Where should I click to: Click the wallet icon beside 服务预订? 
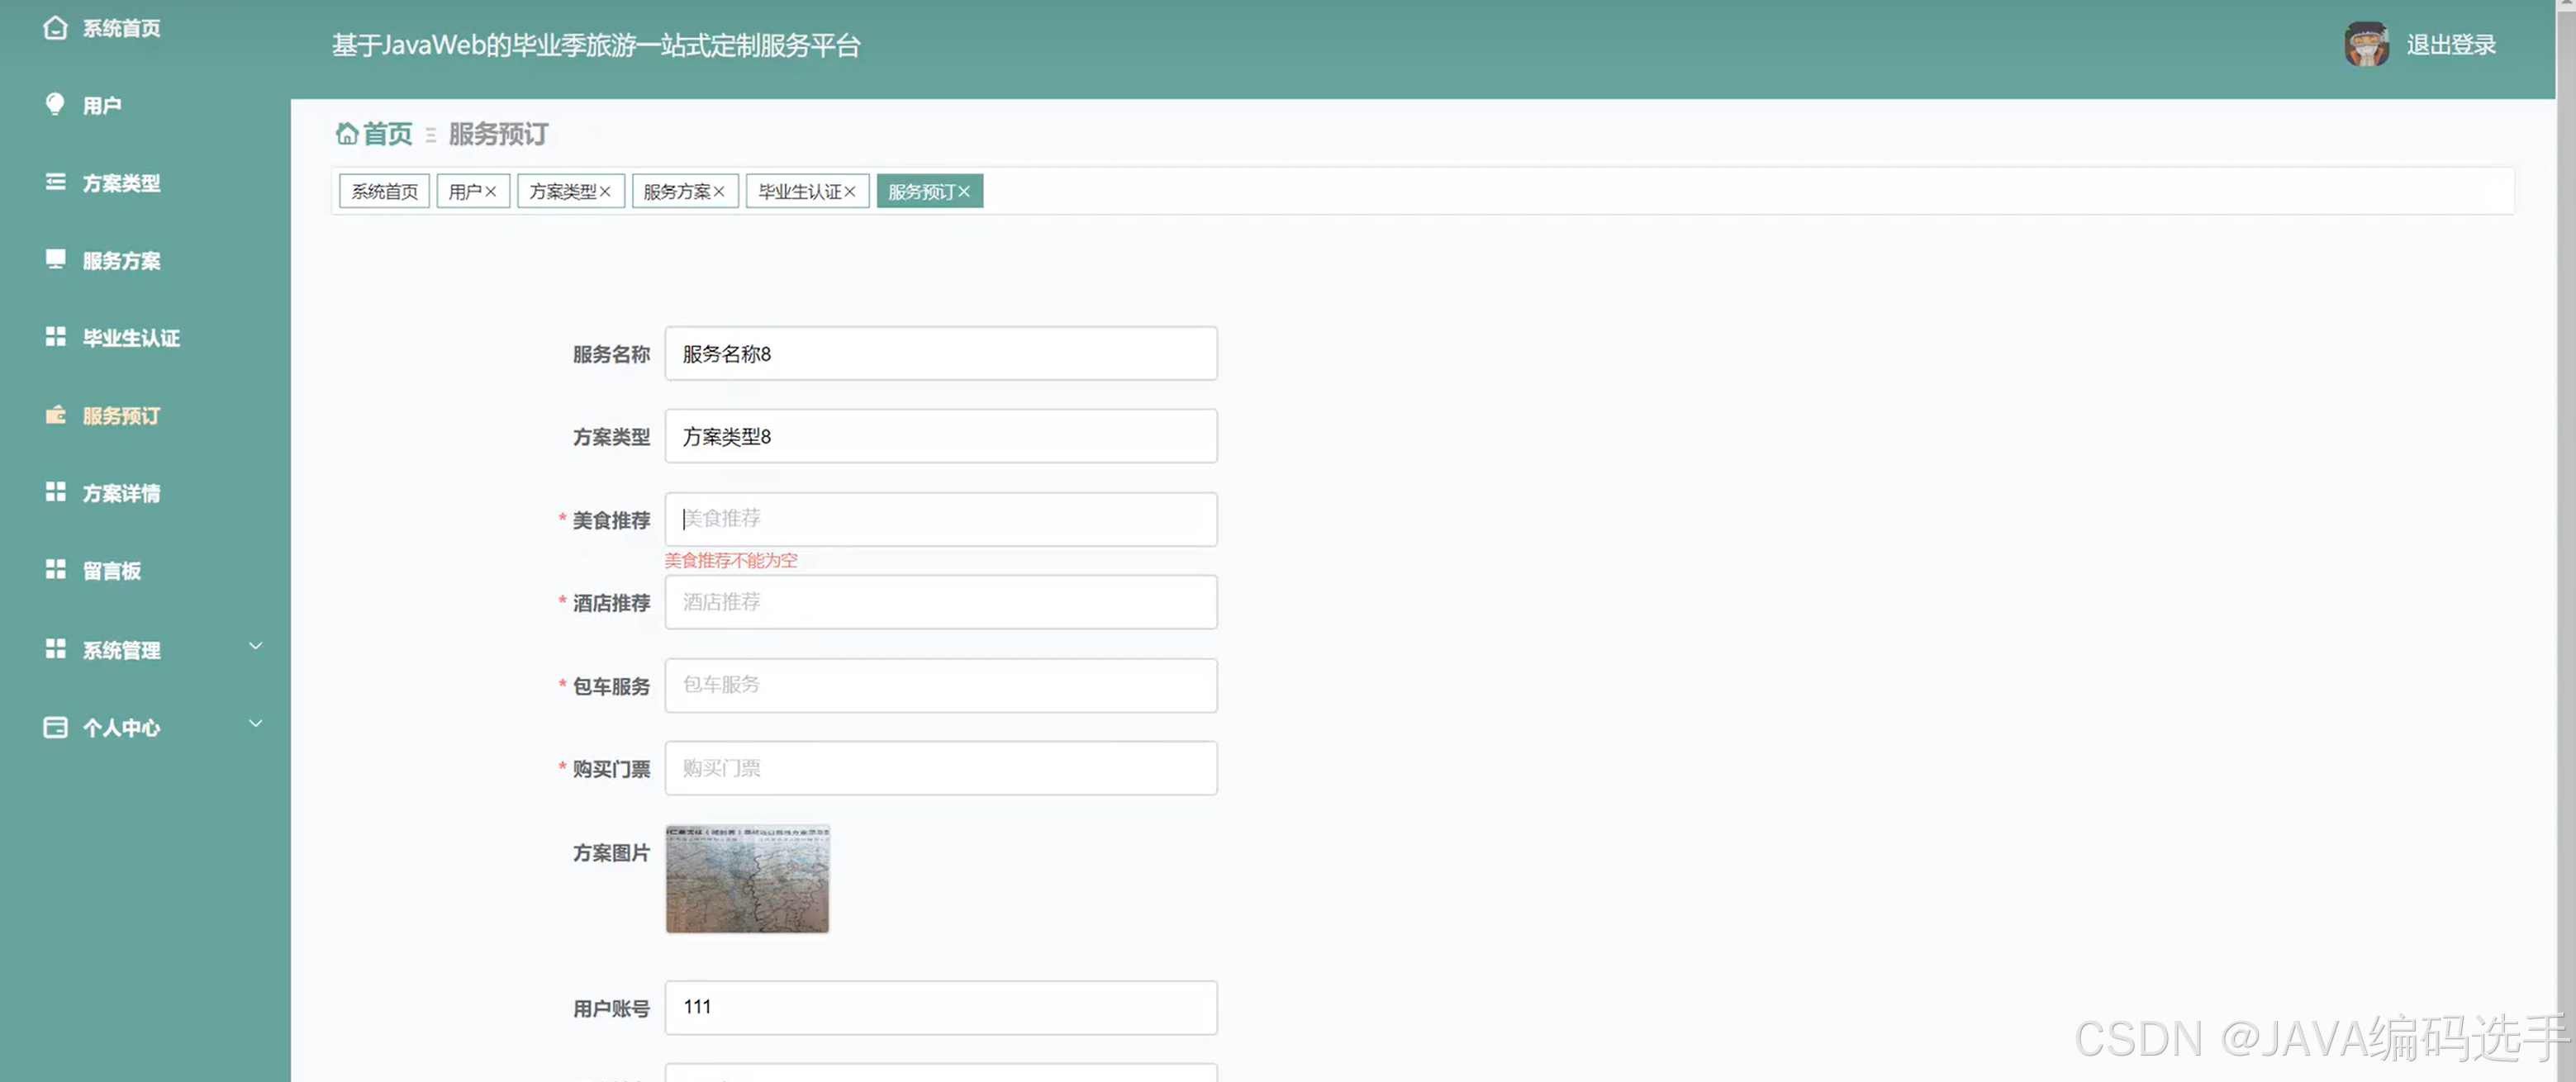coord(55,415)
